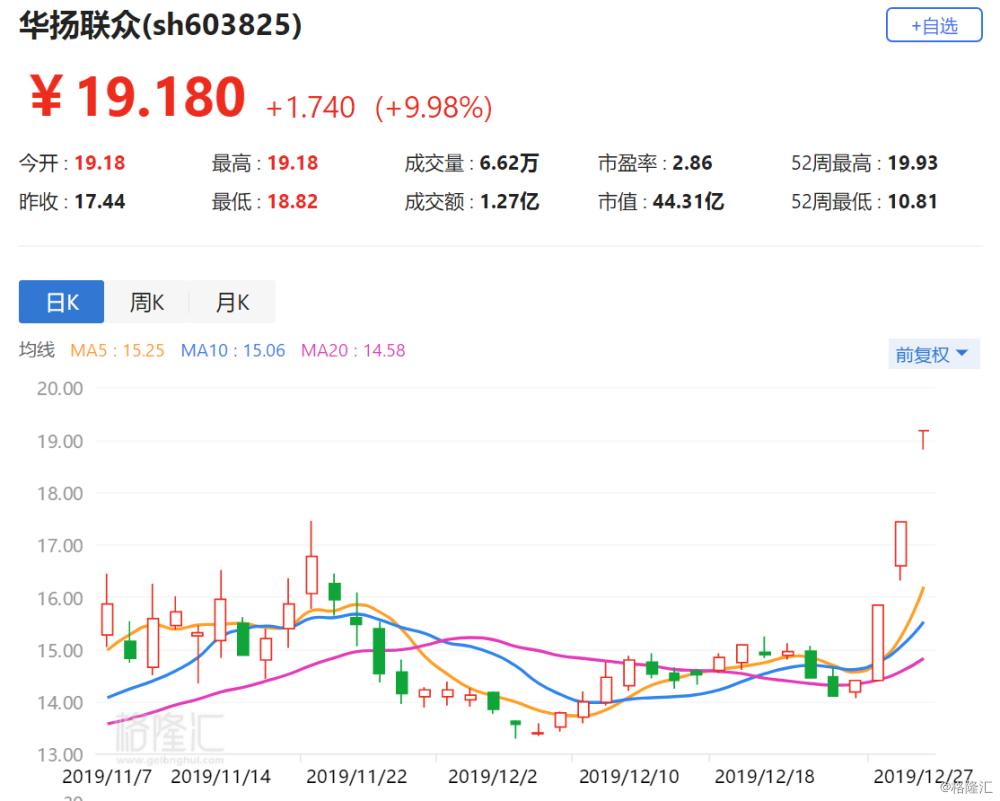Click the 均线 label
The height and width of the screenshot is (801, 1000).
click(37, 349)
